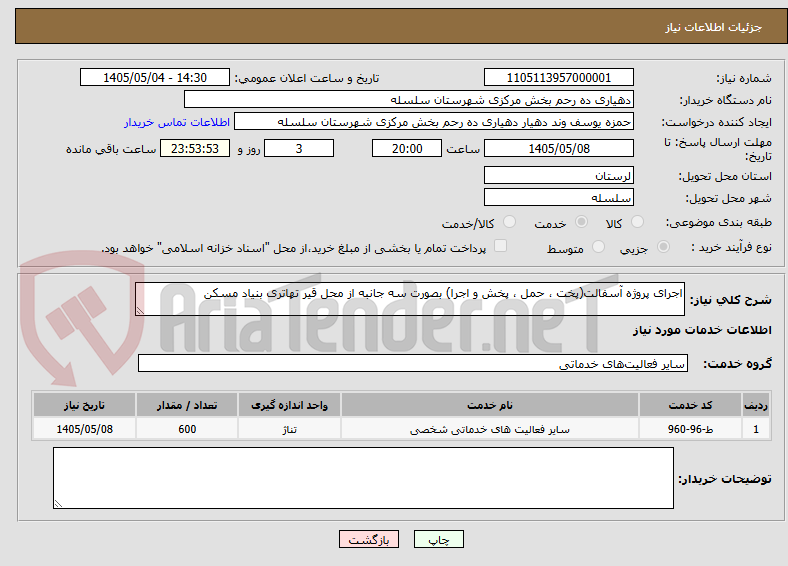Click the deadline date field 1405/05/08

tap(559, 148)
